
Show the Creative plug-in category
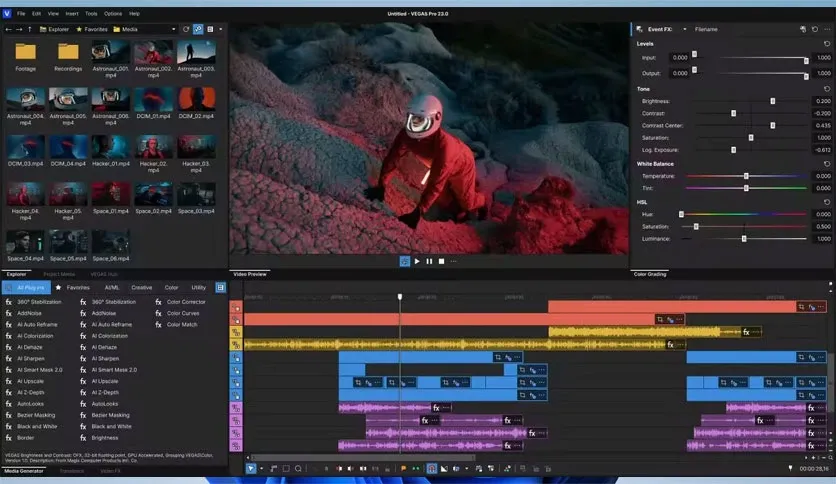point(141,287)
